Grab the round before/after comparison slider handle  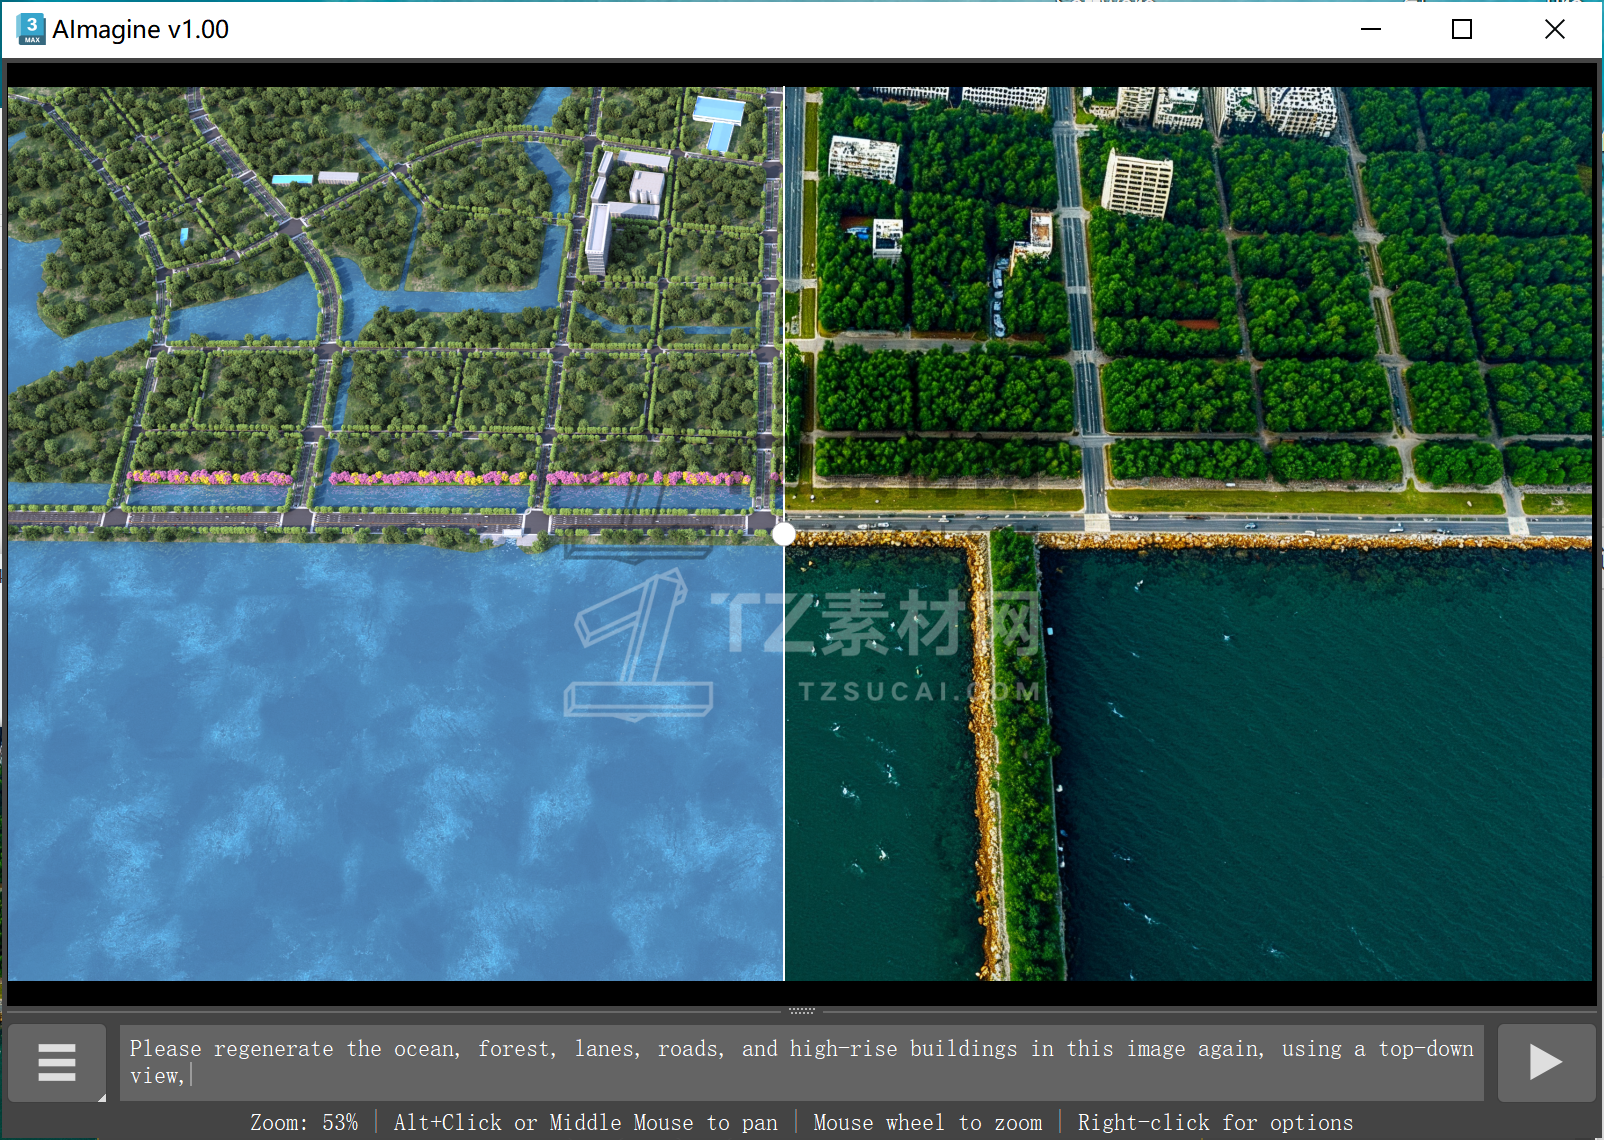click(784, 534)
